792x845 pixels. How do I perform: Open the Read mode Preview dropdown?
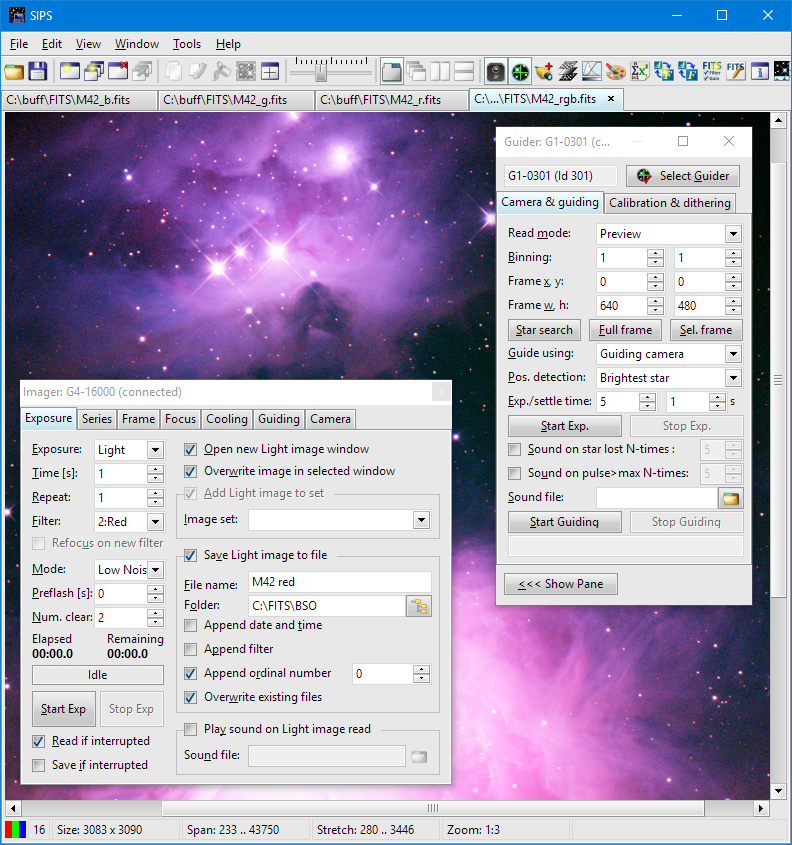tap(733, 234)
